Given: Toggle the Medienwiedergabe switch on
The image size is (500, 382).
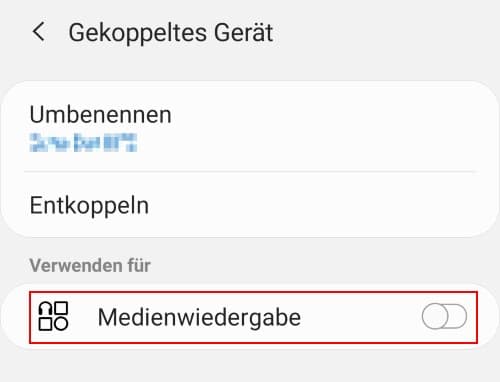Looking at the screenshot, I should click(444, 316).
